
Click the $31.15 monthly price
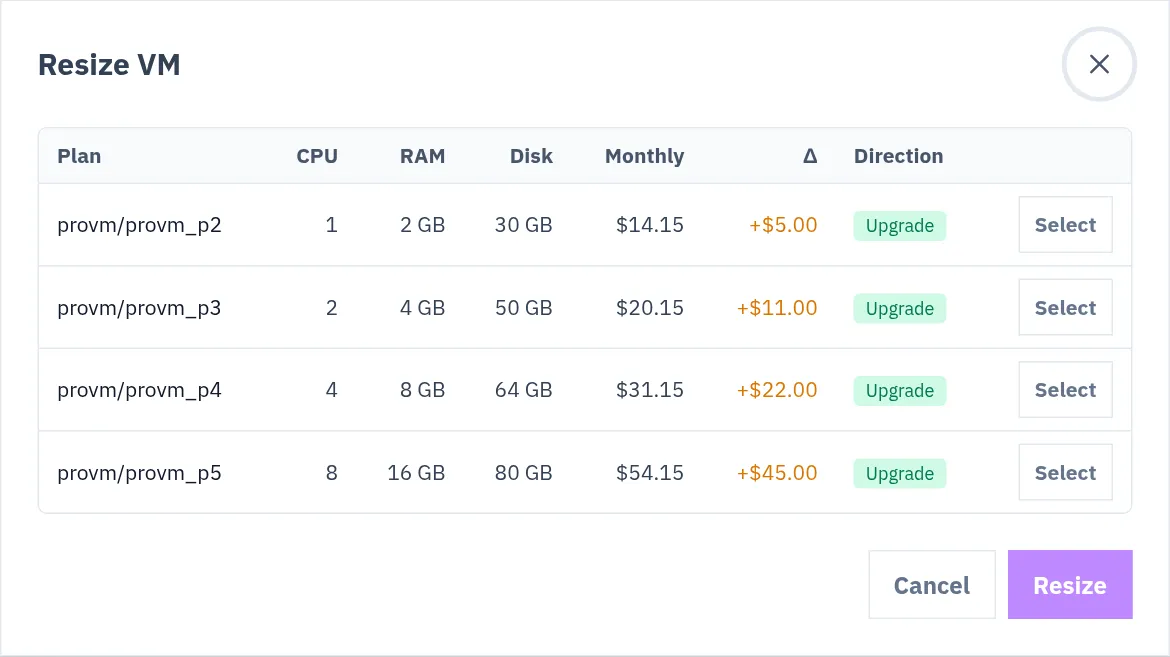(650, 390)
